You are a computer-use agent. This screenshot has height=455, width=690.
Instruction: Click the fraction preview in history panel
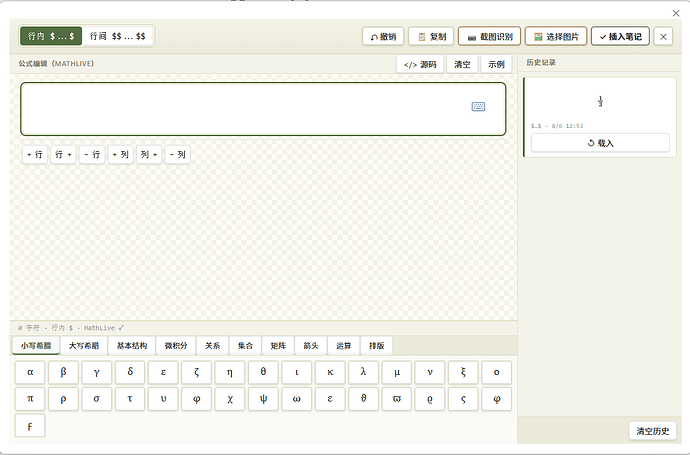coord(600,102)
